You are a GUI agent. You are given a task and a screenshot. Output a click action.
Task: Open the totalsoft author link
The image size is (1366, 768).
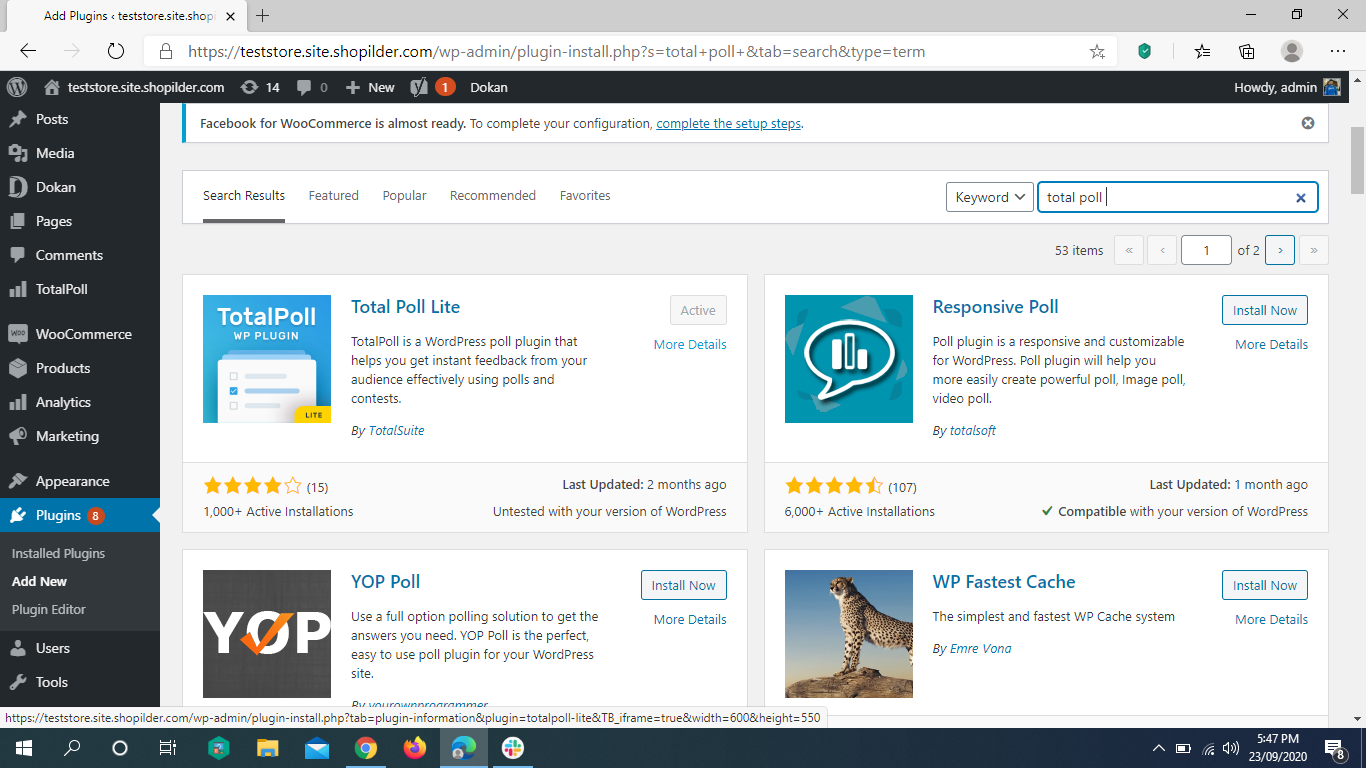[x=972, y=430]
